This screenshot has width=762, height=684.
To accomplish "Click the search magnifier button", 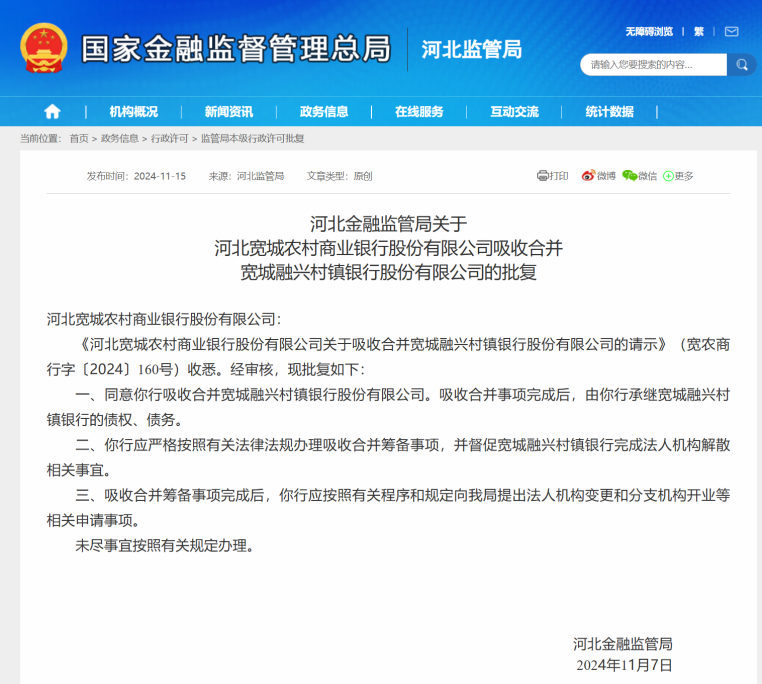I will [x=742, y=65].
